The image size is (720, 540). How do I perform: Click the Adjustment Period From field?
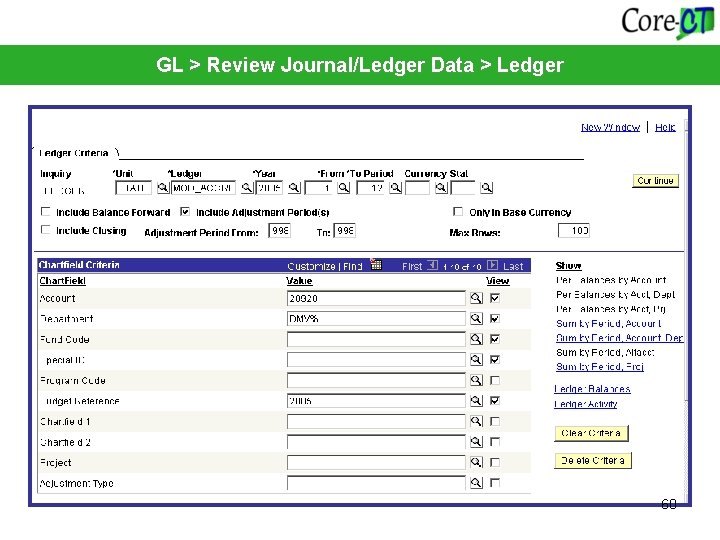coord(279,230)
